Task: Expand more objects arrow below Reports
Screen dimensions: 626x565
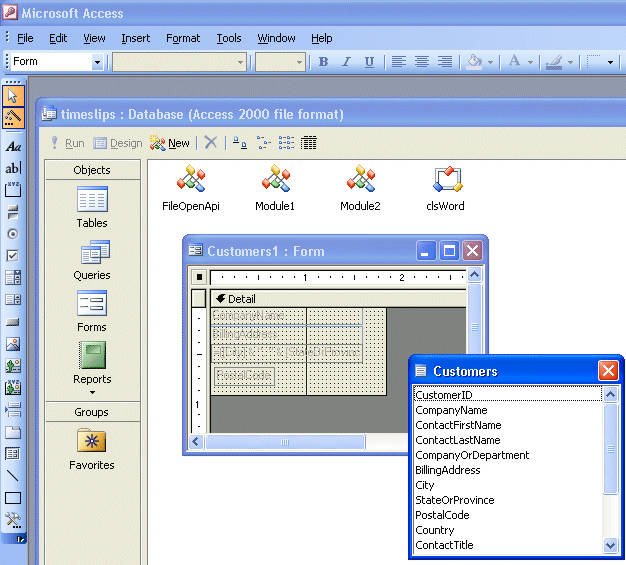Action: pos(92,392)
